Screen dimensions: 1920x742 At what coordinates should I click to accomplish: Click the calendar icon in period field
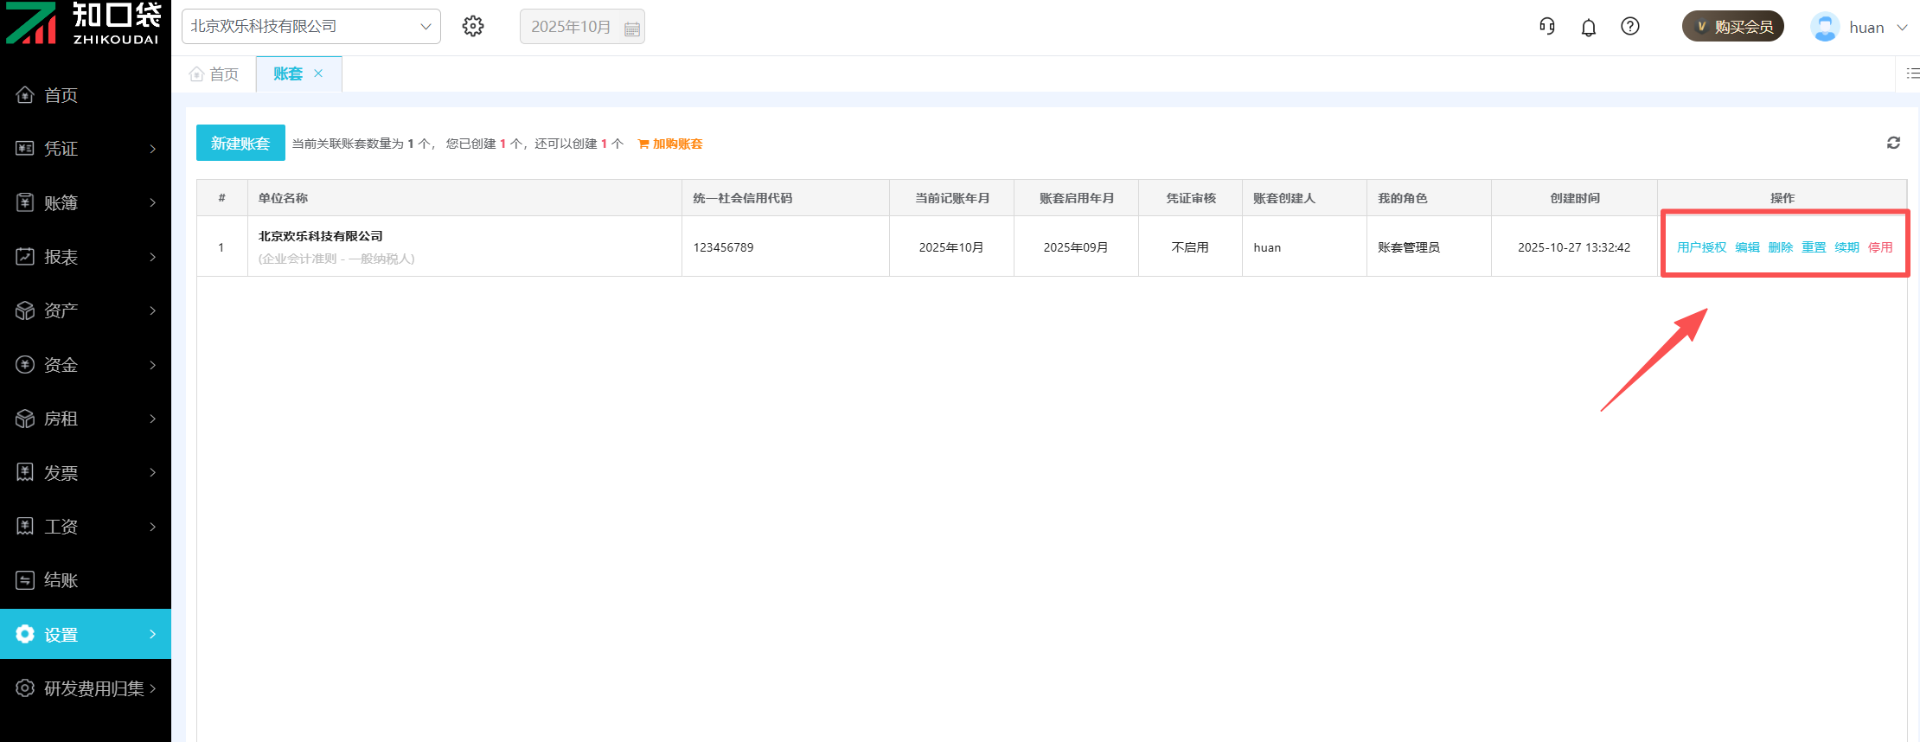(632, 28)
